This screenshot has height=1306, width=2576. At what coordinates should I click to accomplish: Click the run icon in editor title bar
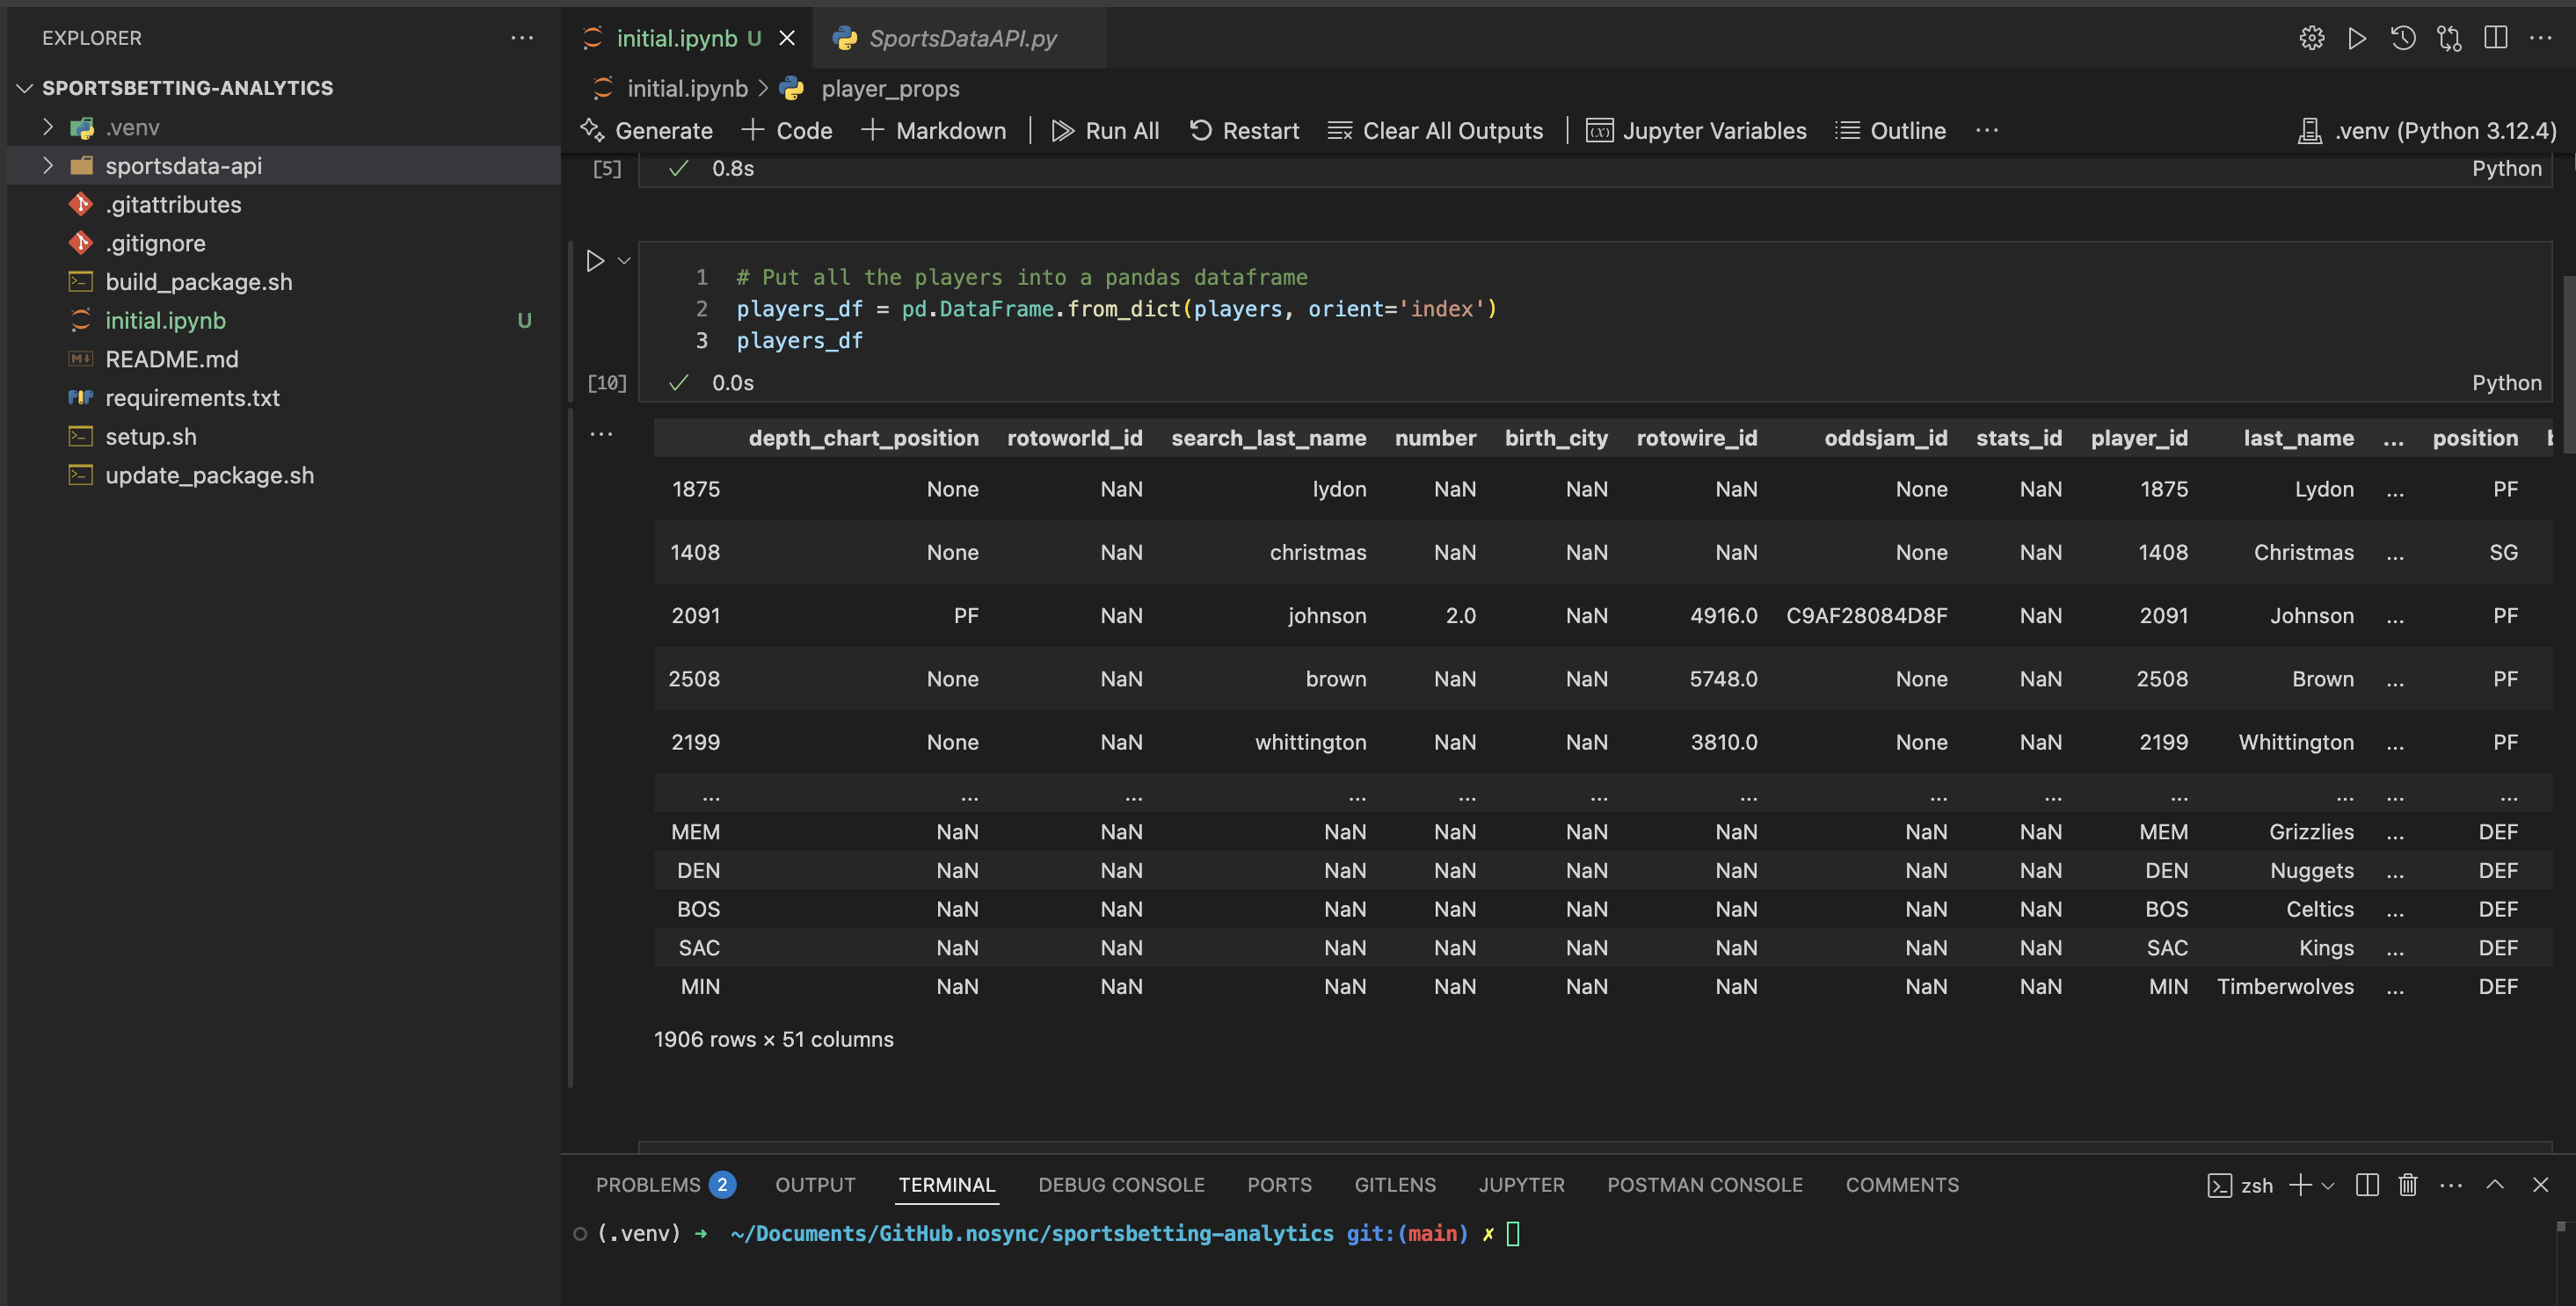pos(2357,39)
